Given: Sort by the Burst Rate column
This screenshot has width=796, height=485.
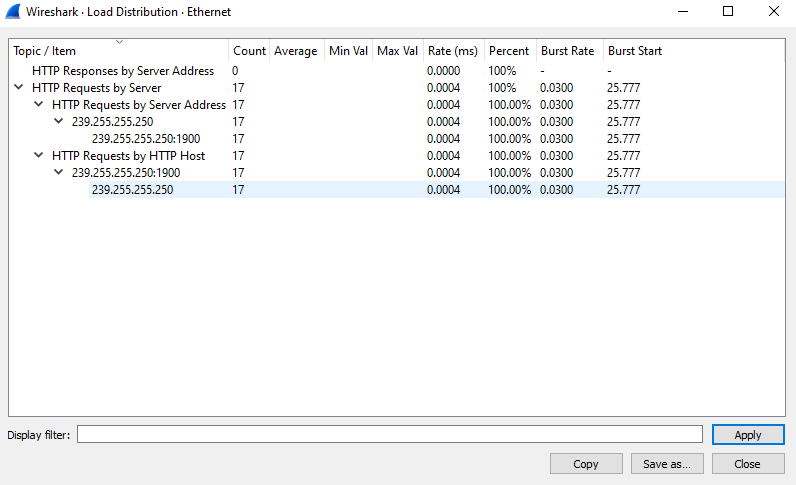Looking at the screenshot, I should (x=570, y=51).
